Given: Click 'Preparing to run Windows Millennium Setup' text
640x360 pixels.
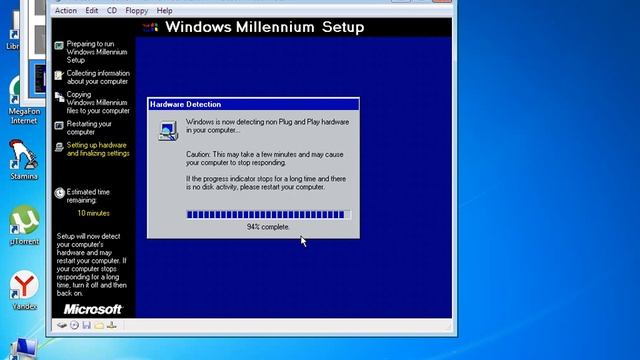Looking at the screenshot, I should (x=97, y=52).
